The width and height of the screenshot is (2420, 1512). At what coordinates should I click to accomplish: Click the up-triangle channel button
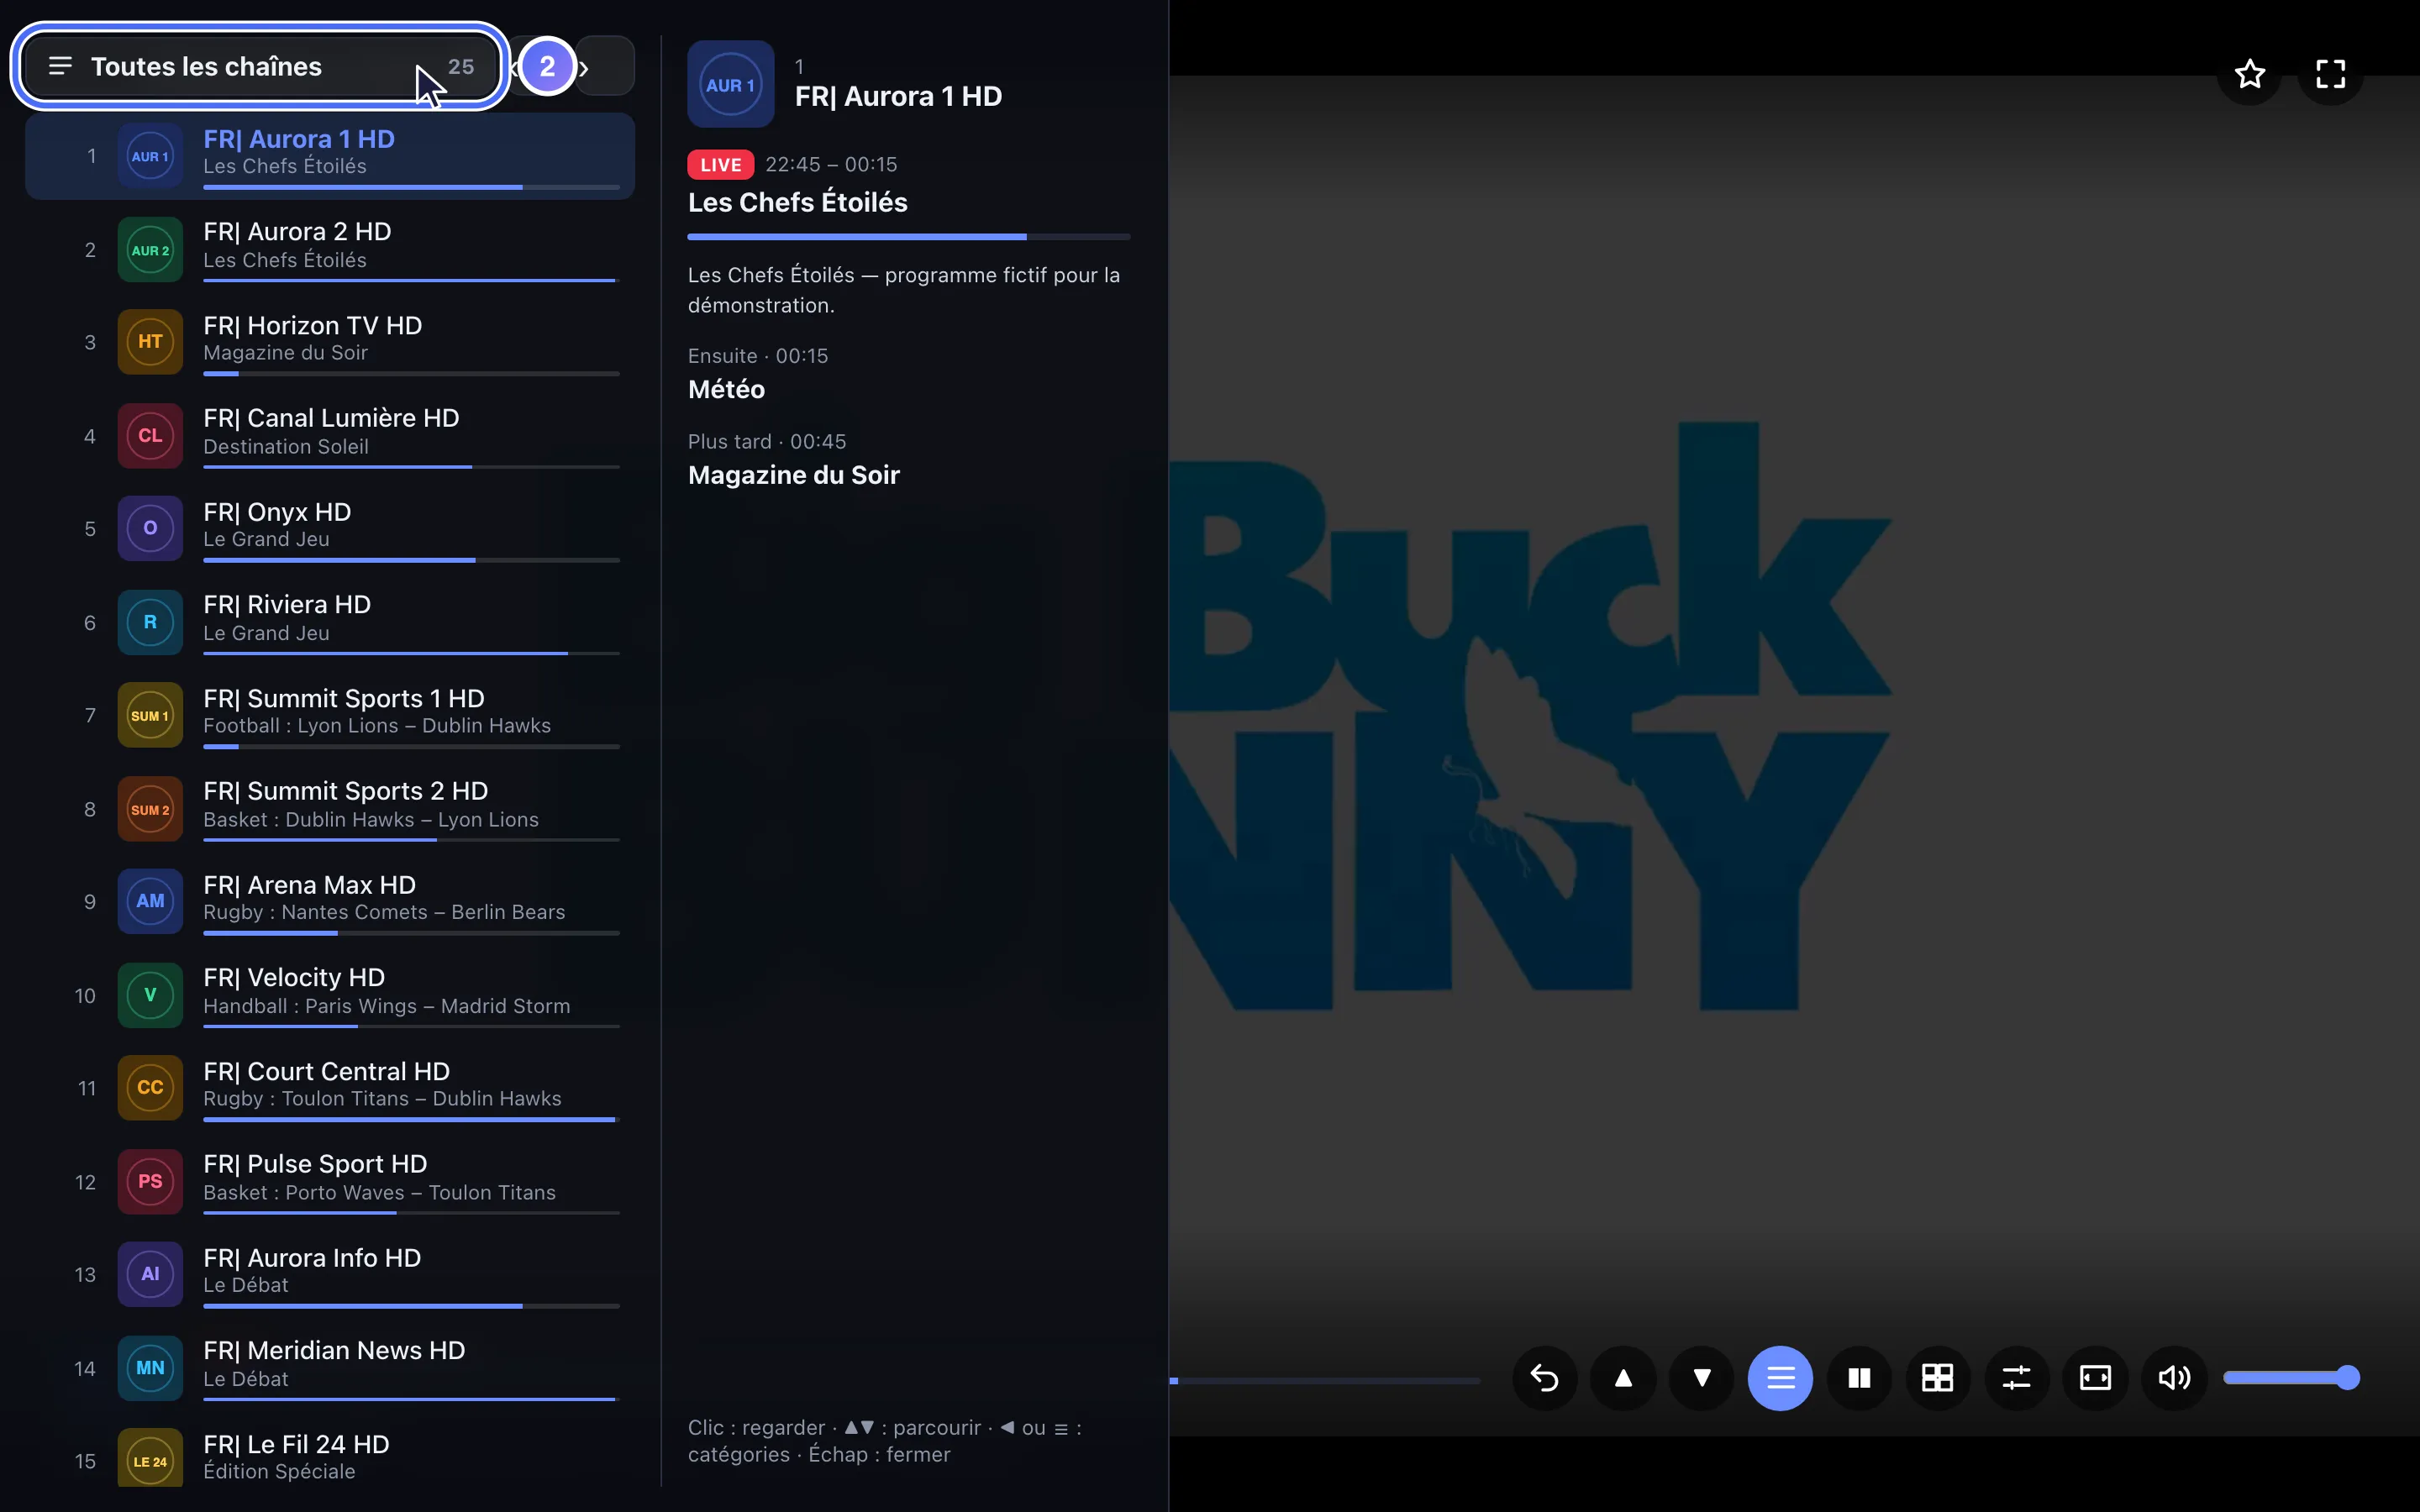pyautogui.click(x=1623, y=1378)
